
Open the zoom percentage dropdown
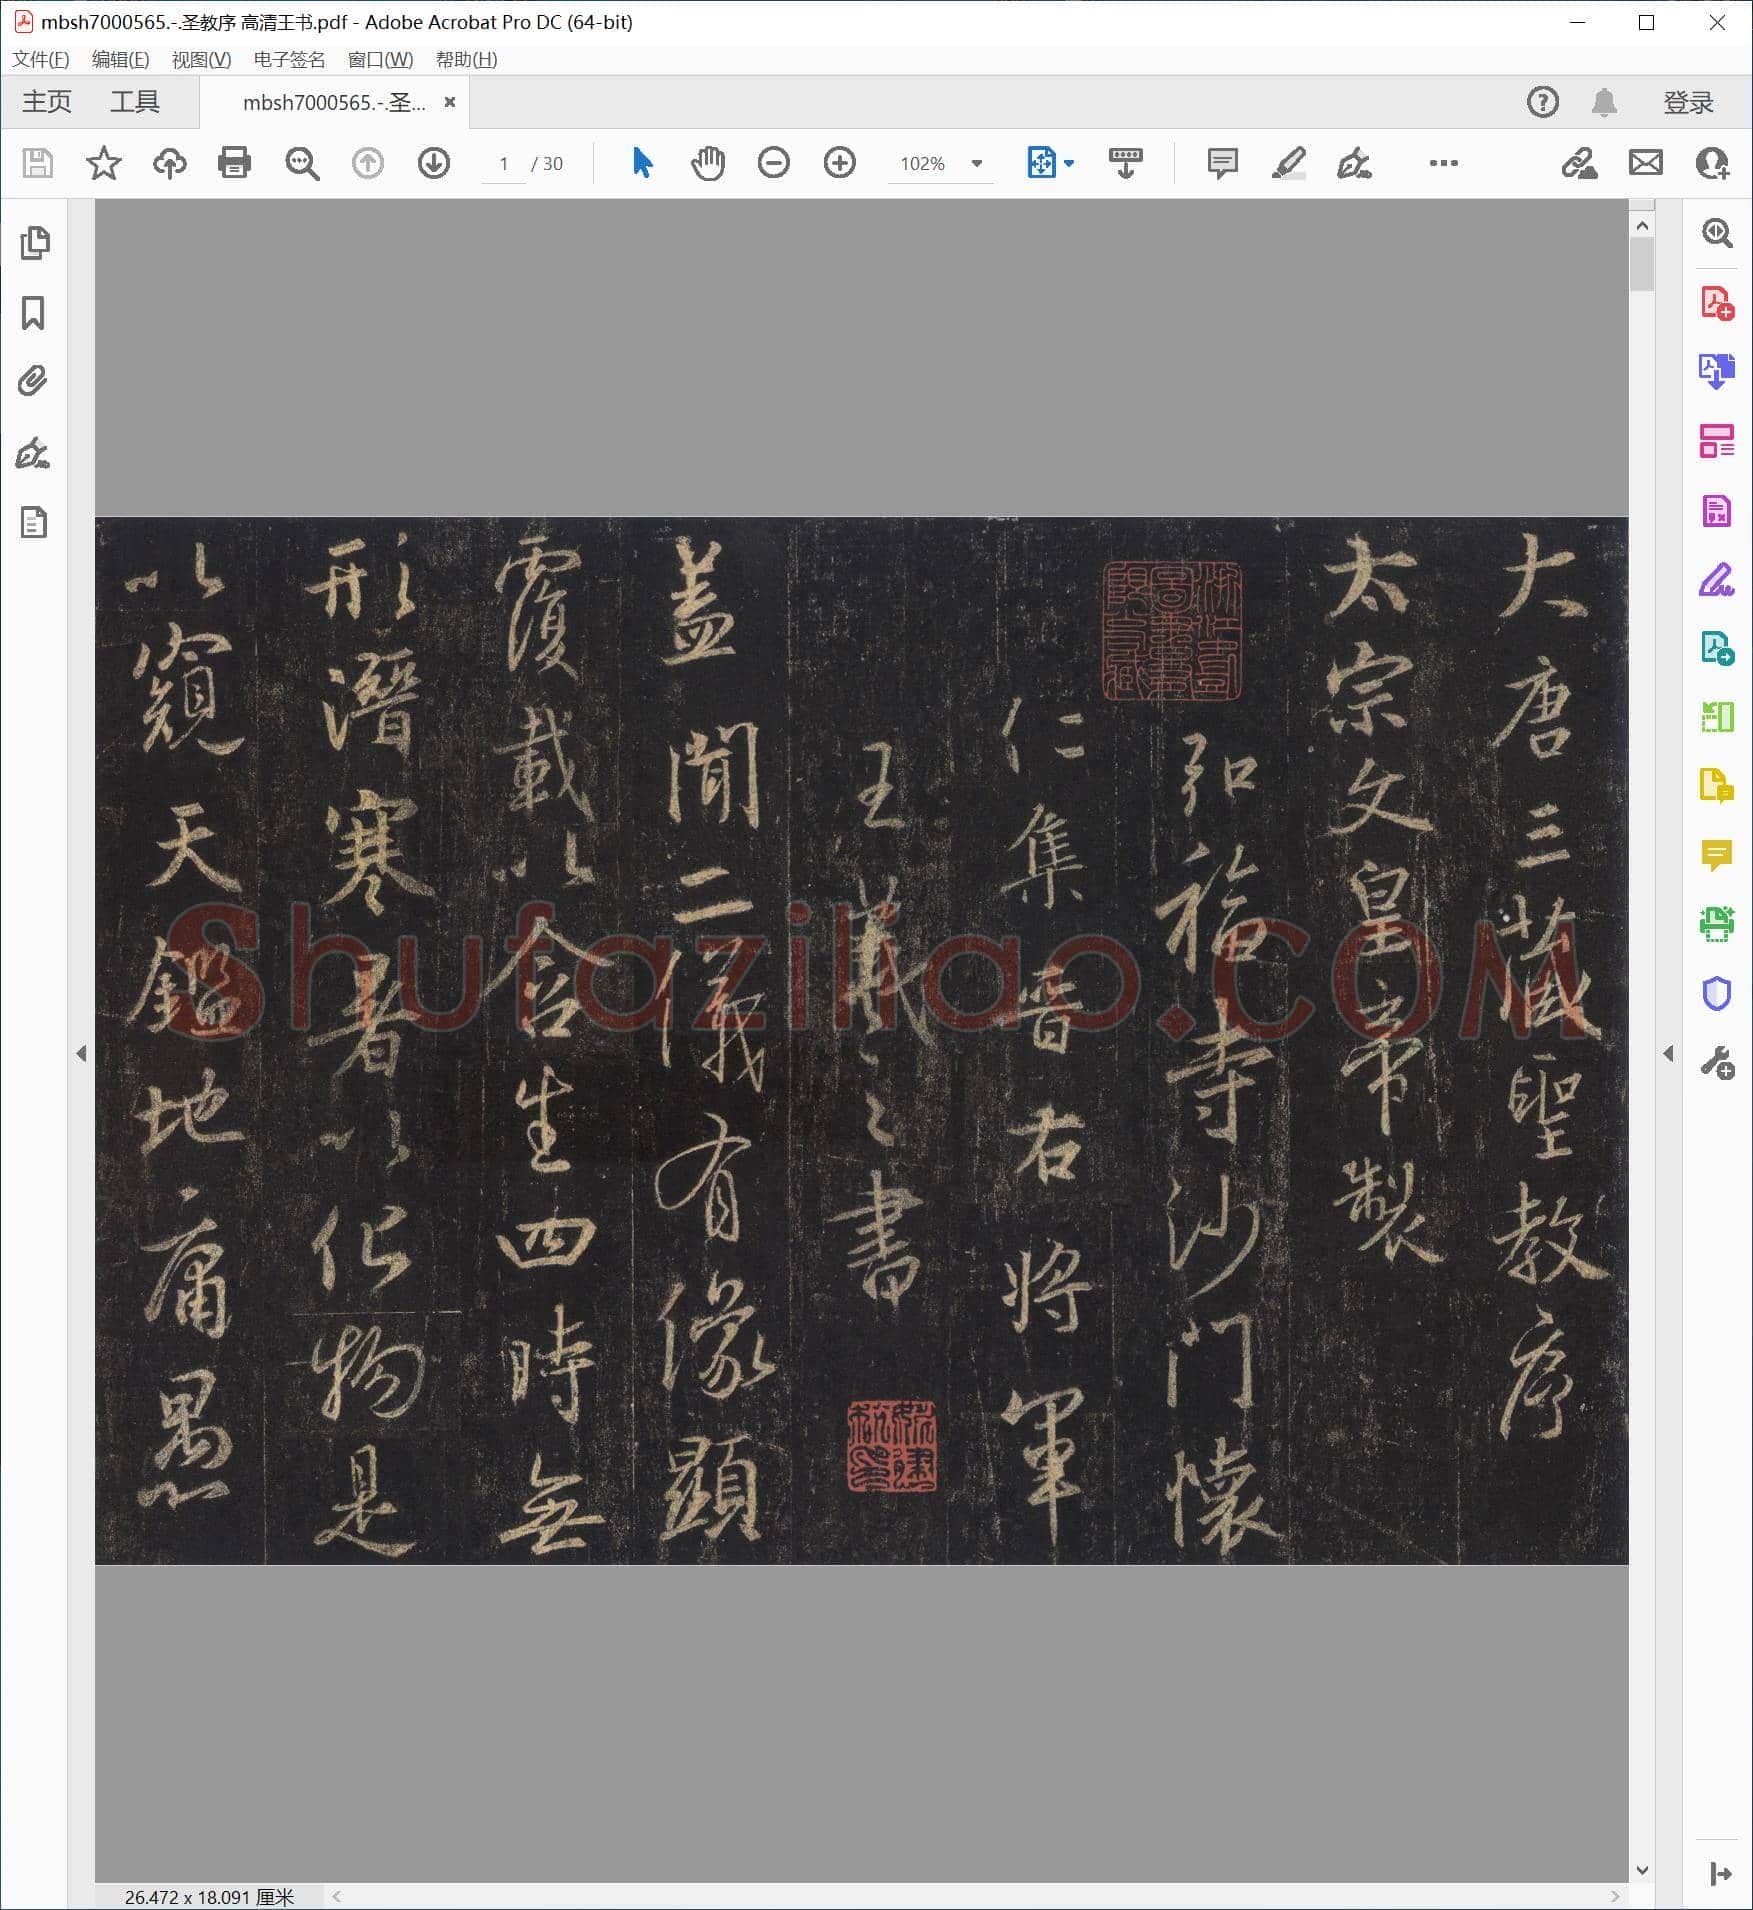pos(977,163)
